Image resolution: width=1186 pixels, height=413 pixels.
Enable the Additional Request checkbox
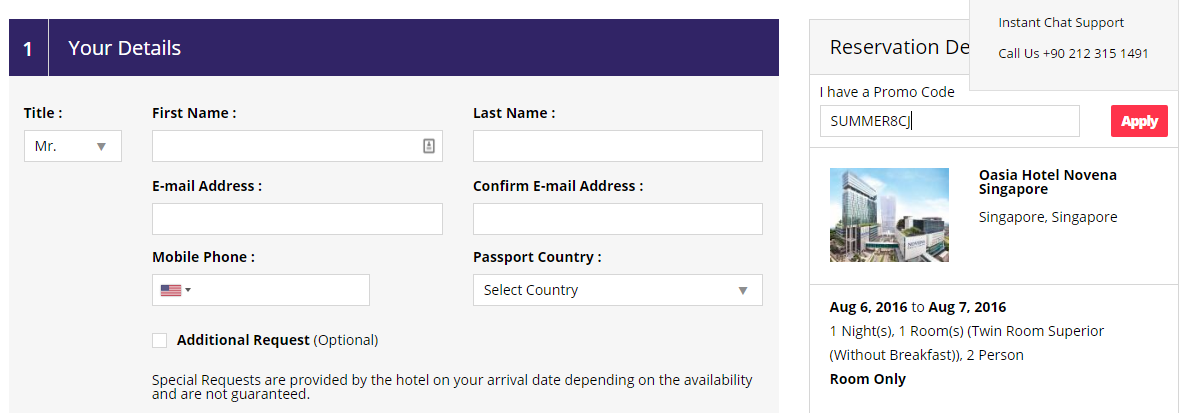[x=160, y=340]
